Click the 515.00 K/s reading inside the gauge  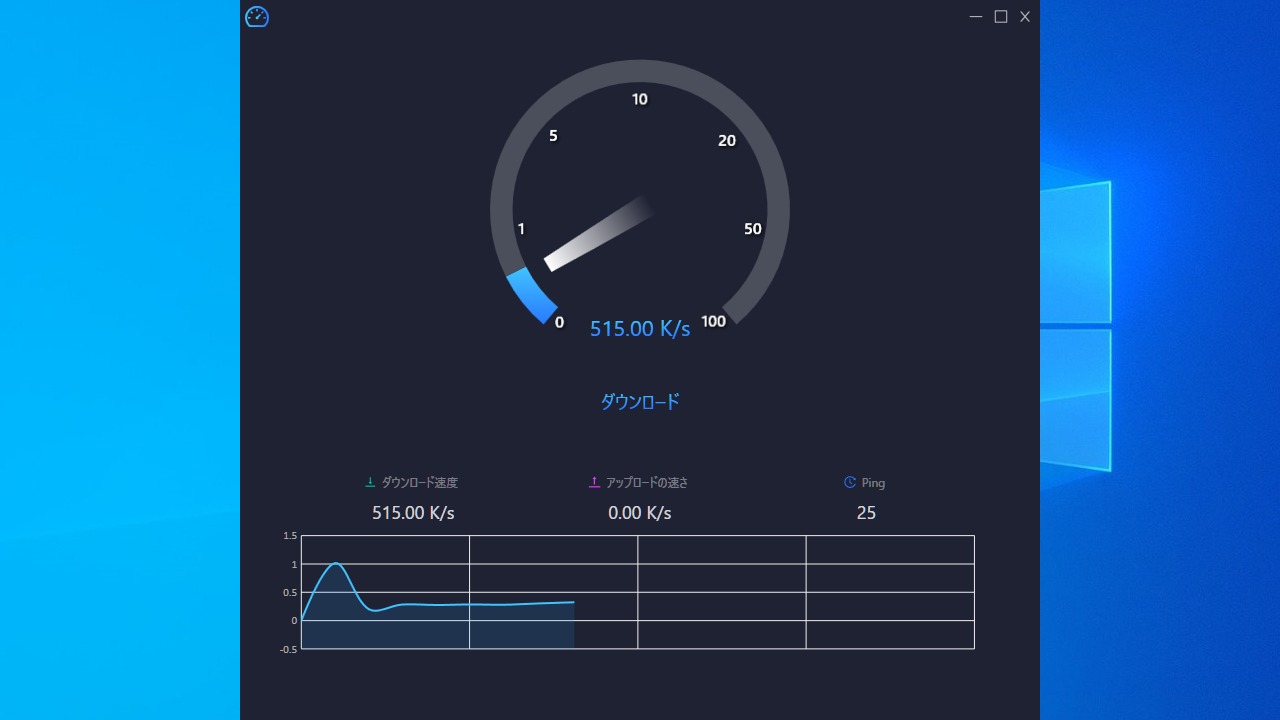point(640,329)
